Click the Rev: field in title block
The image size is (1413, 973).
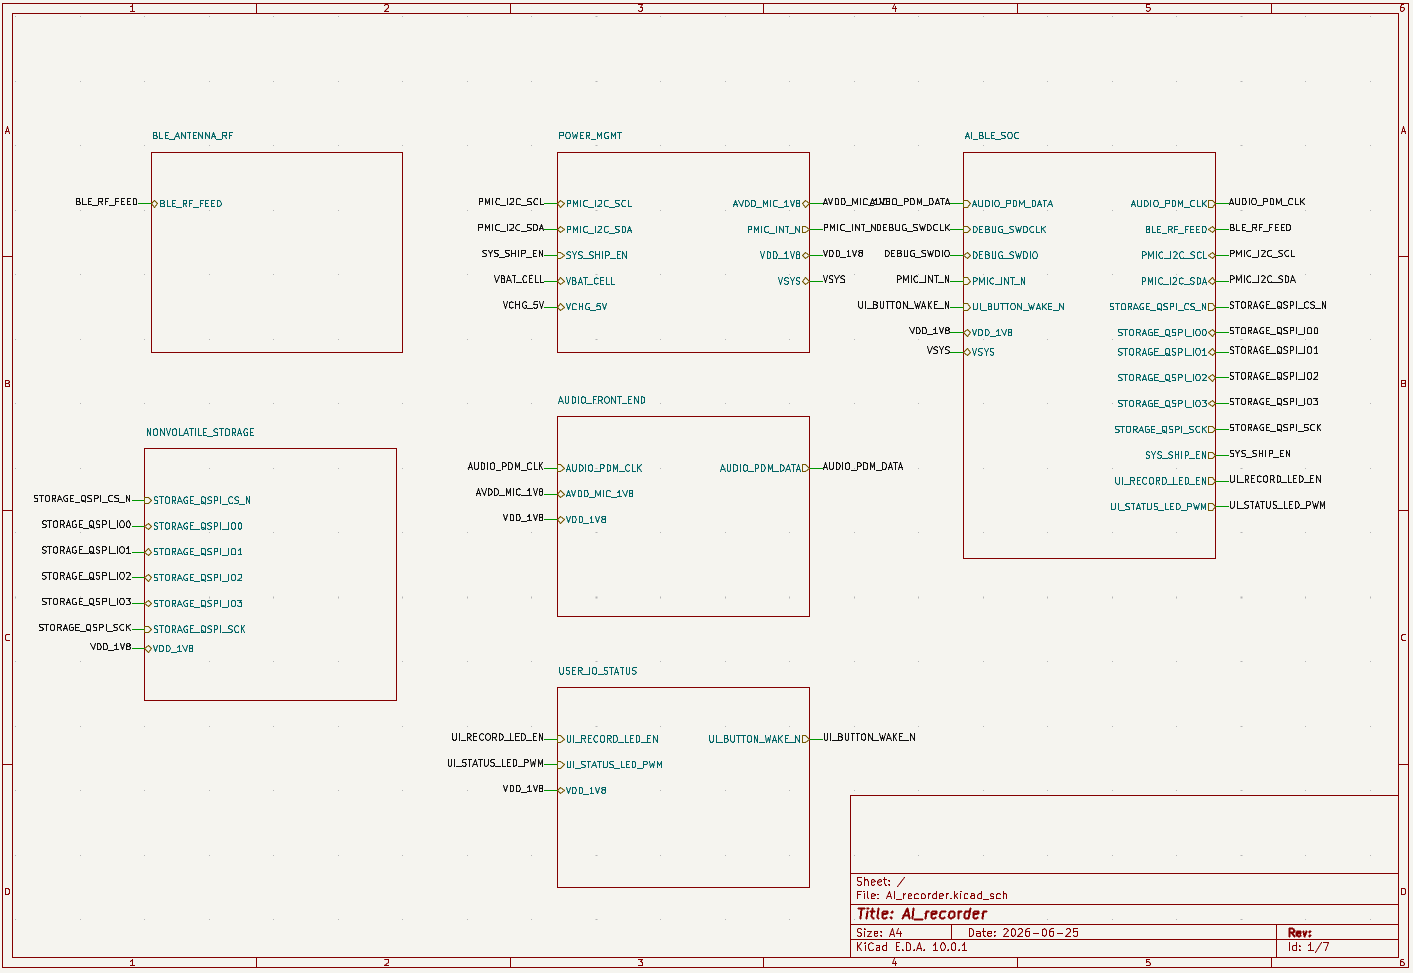pos(1299,933)
